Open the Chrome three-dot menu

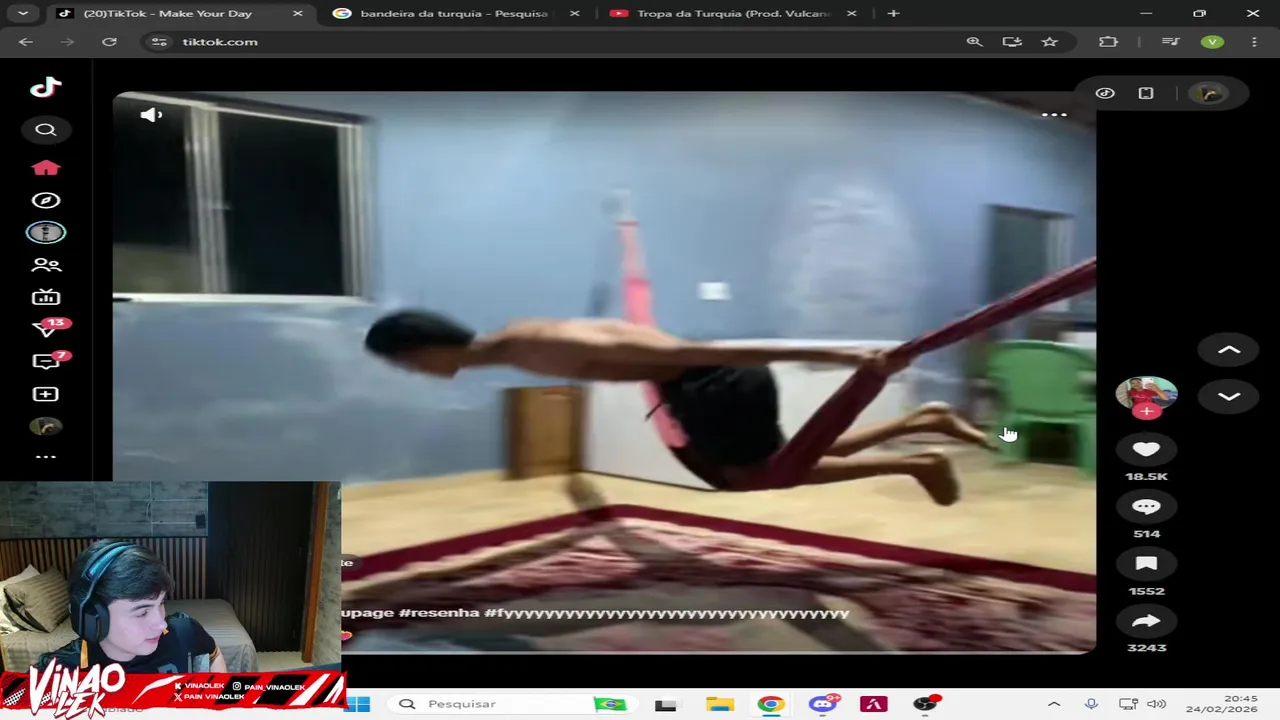point(1254,42)
